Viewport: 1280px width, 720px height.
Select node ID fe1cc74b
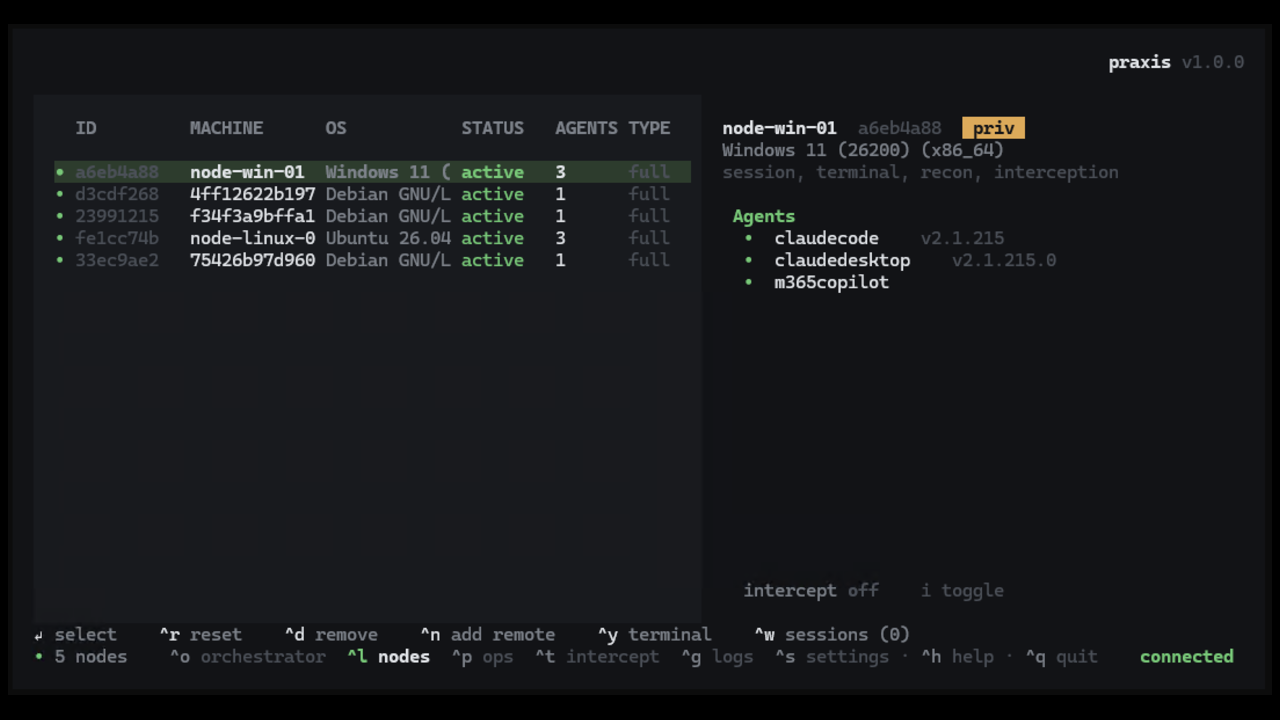point(117,238)
